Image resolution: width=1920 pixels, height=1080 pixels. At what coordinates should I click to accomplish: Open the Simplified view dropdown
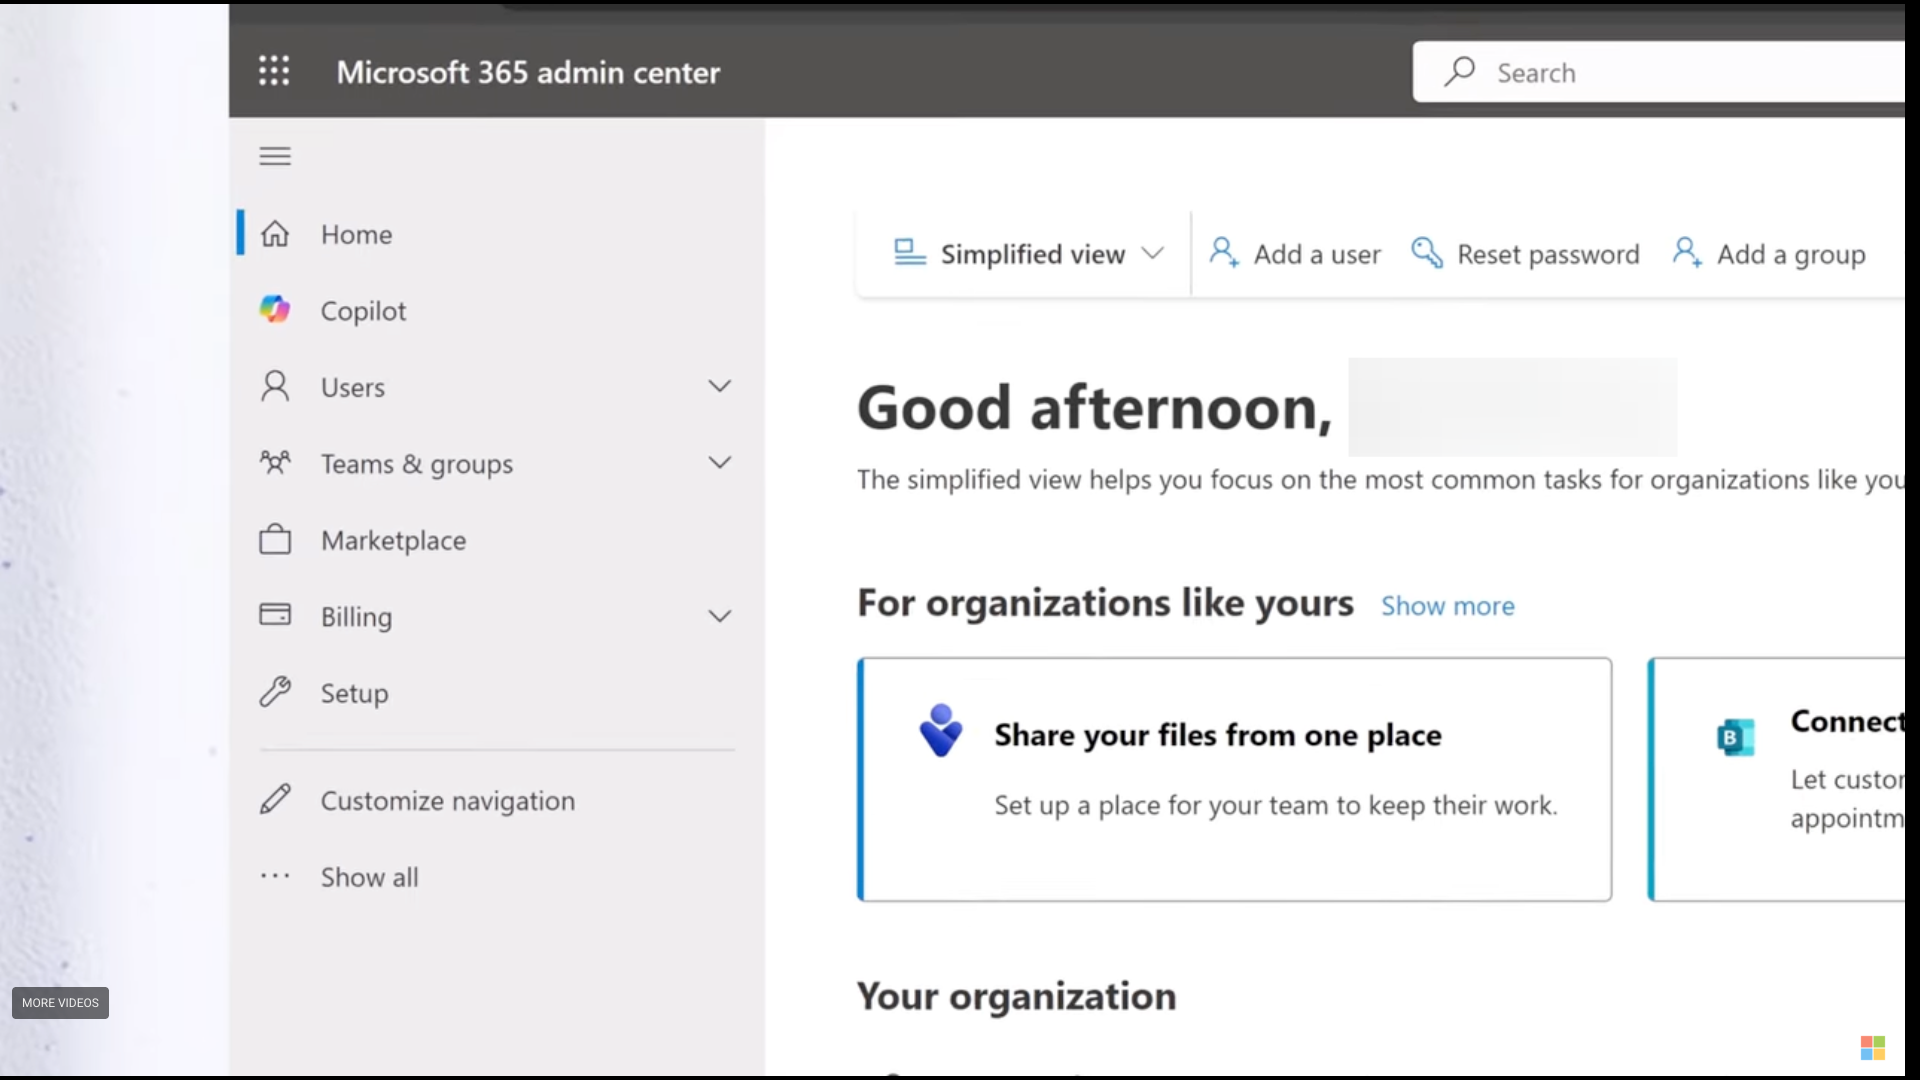click(1028, 254)
